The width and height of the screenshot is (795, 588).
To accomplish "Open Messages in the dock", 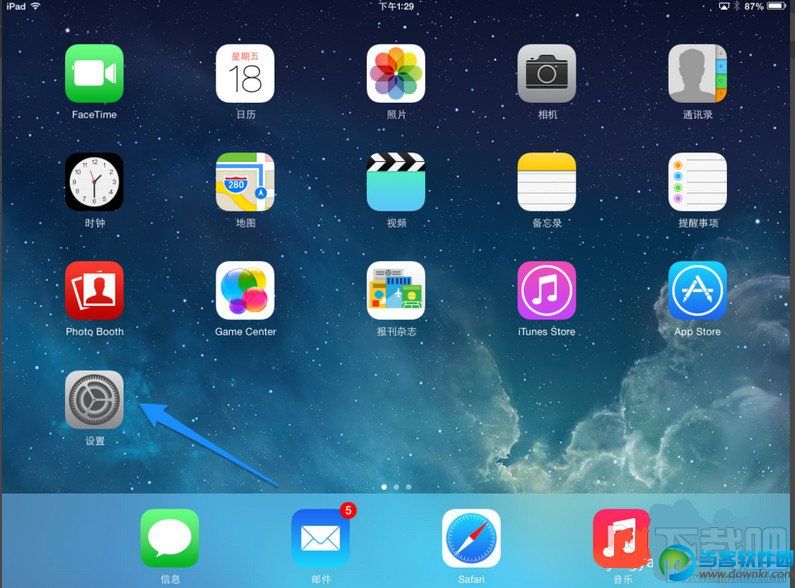I will [170, 538].
